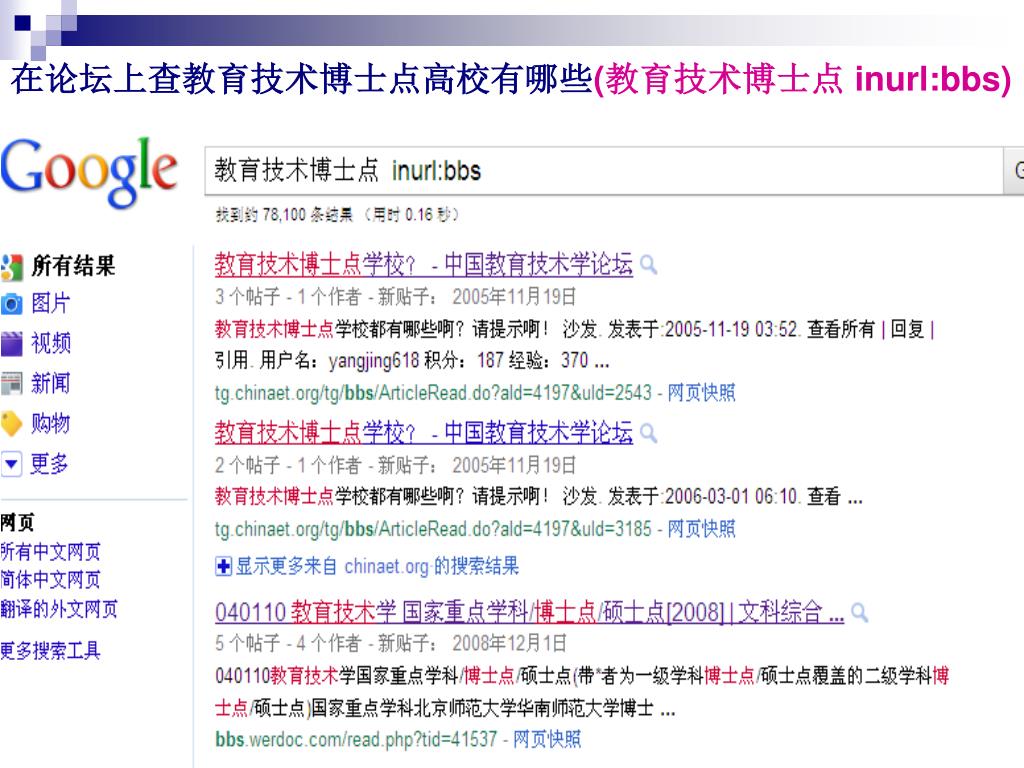This screenshot has height=768, width=1024.
Task: Click the result count text 找到约 78,100 条结果
Action: tap(284, 214)
